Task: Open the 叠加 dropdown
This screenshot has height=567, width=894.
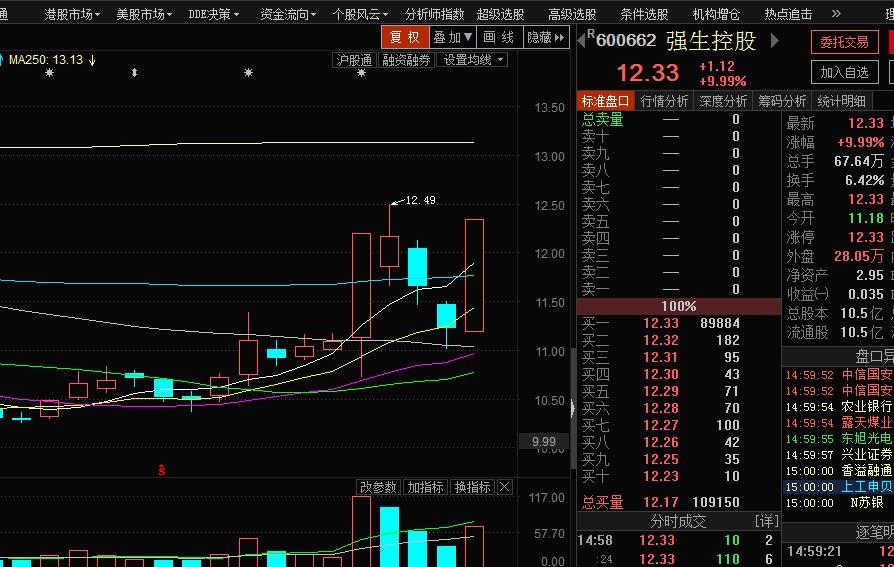Action: click(452, 38)
